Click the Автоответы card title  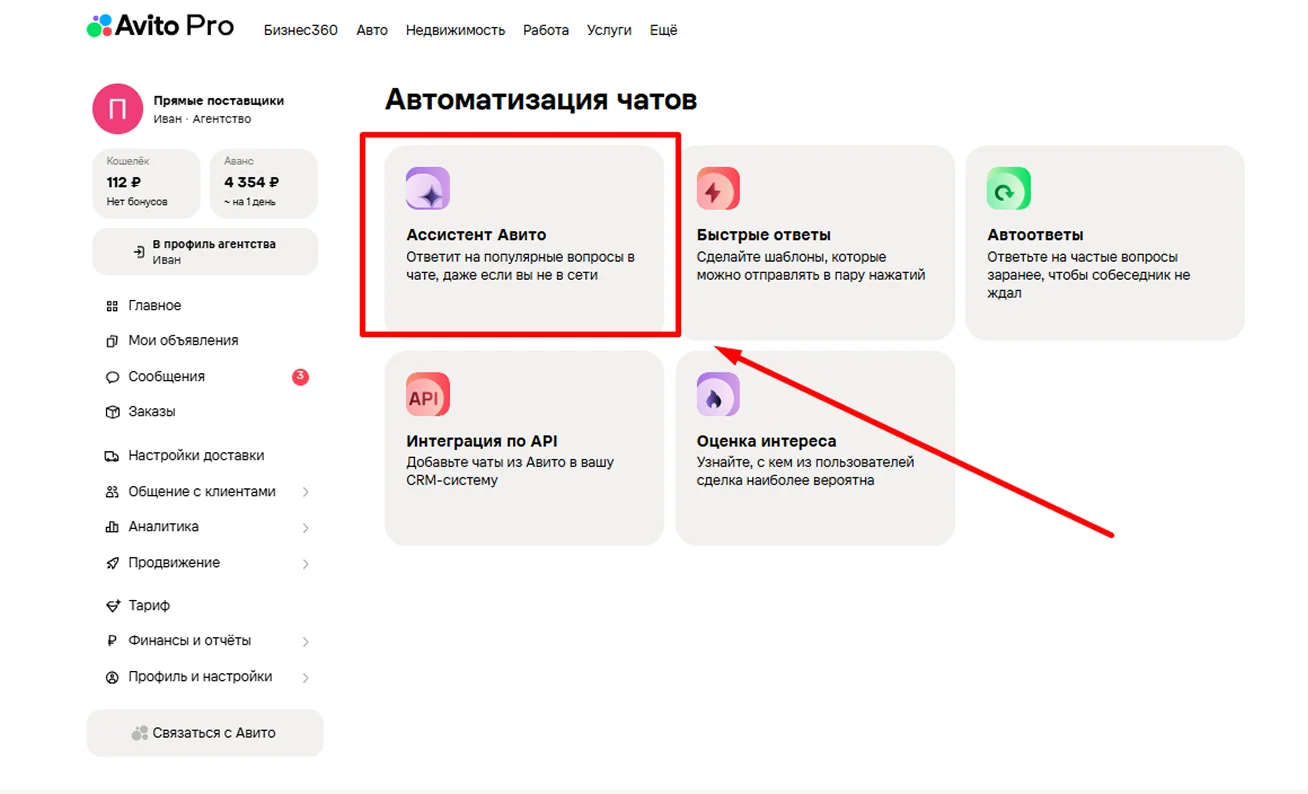1035,235
